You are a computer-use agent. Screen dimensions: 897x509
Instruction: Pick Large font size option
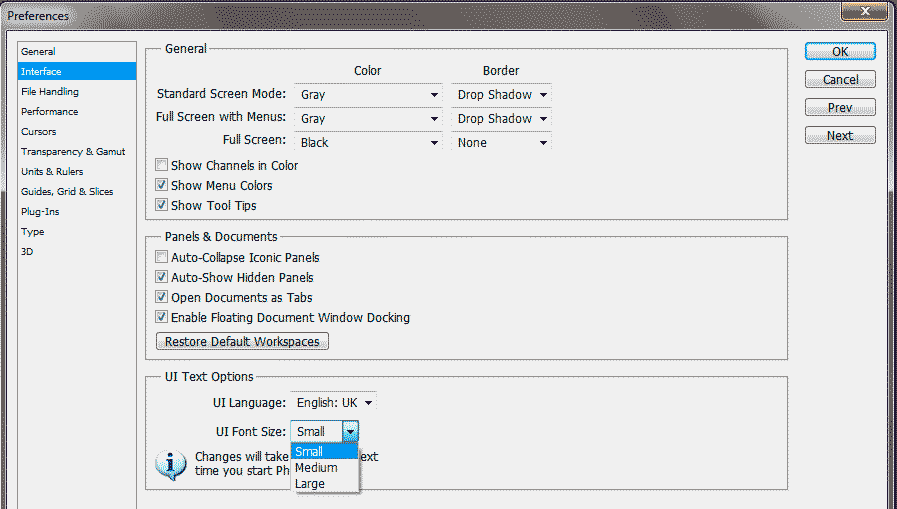[310, 484]
